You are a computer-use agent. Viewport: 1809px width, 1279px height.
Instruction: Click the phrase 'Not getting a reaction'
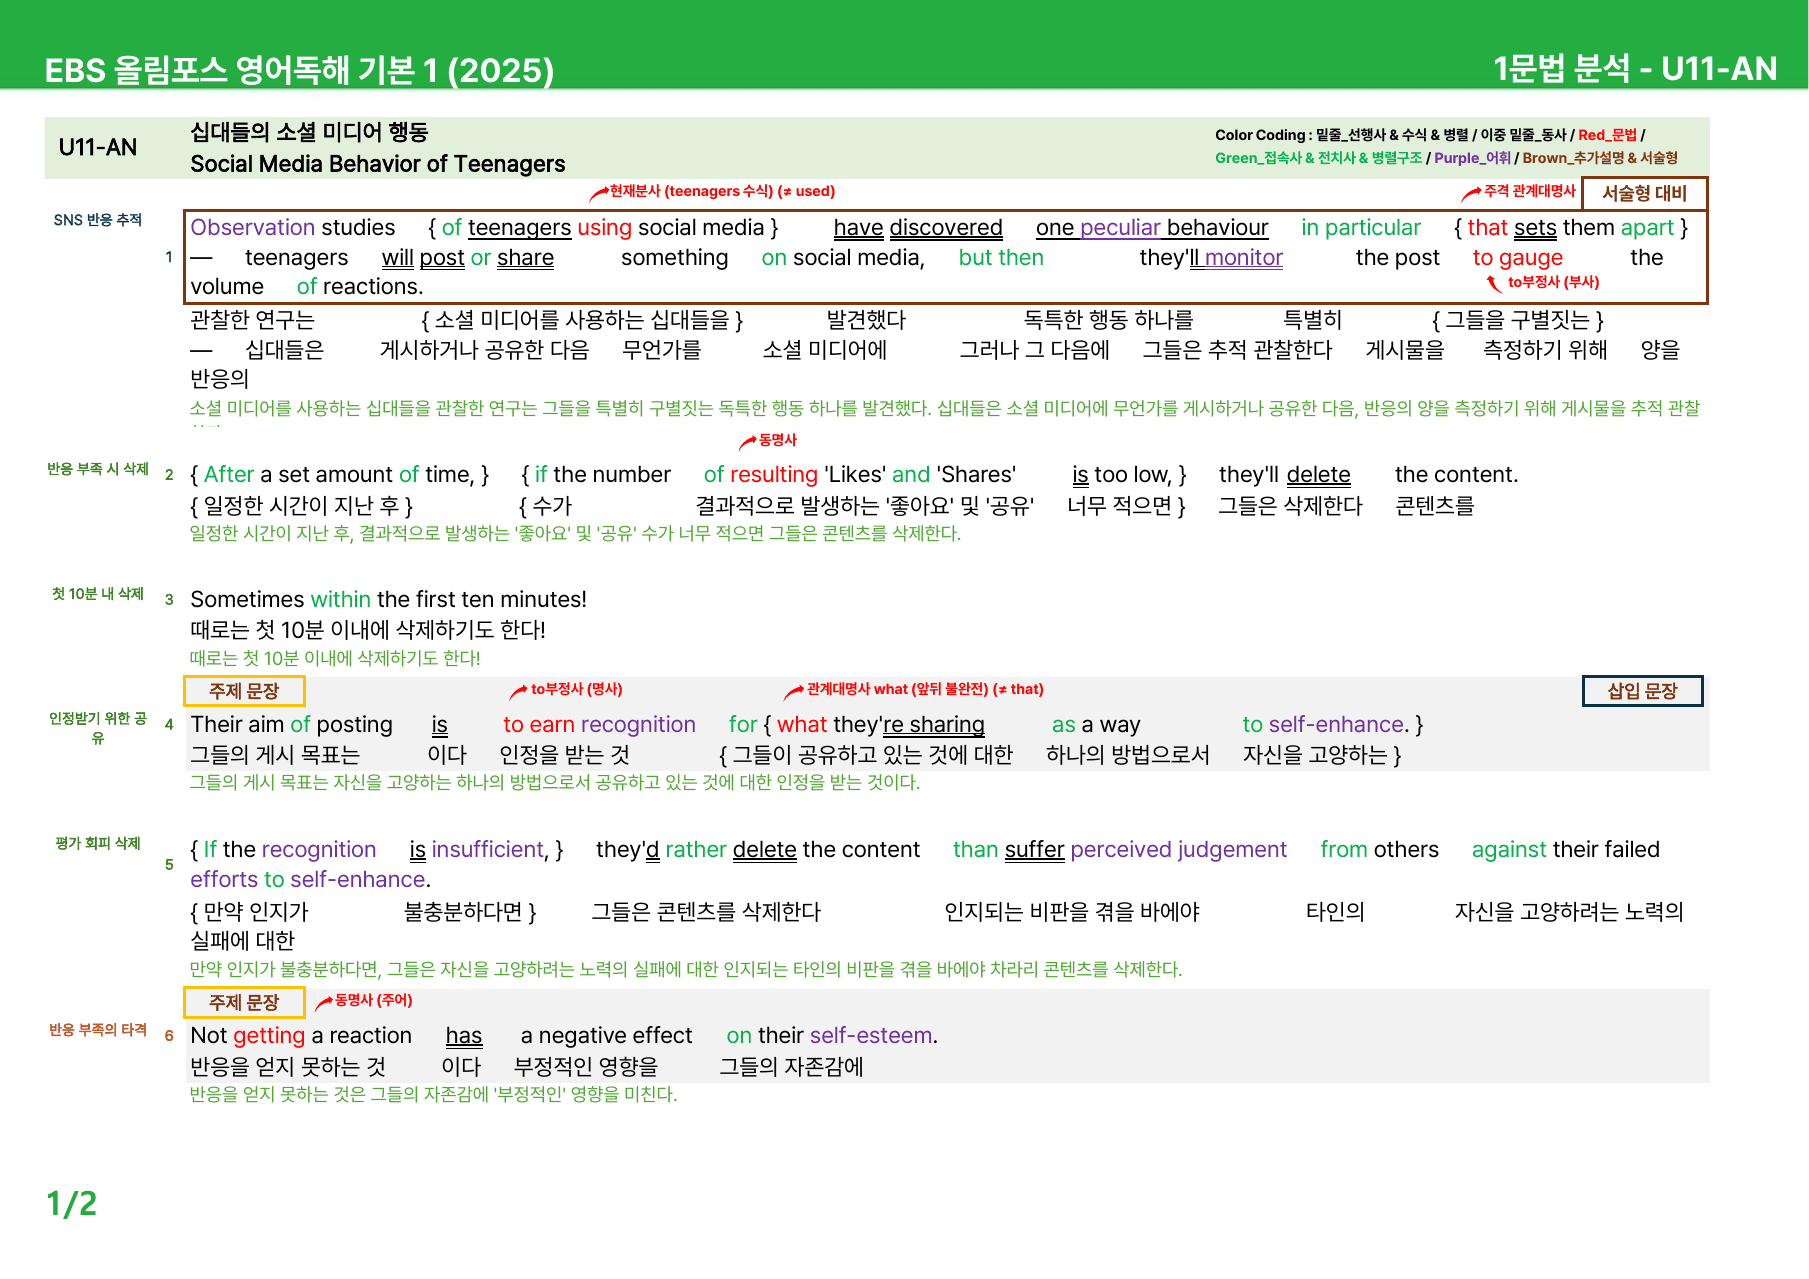pyautogui.click(x=301, y=1036)
